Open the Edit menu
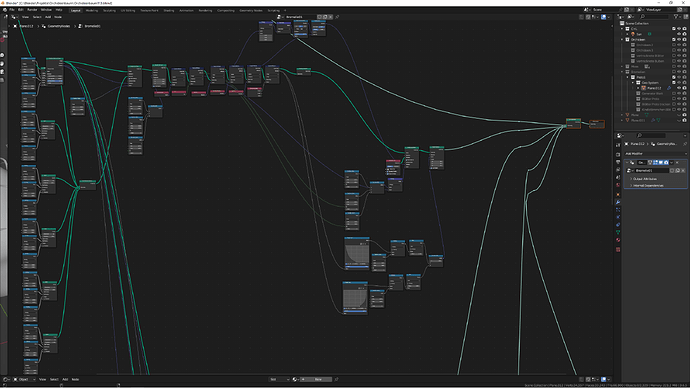The height and width of the screenshot is (388, 690). click(21, 10)
